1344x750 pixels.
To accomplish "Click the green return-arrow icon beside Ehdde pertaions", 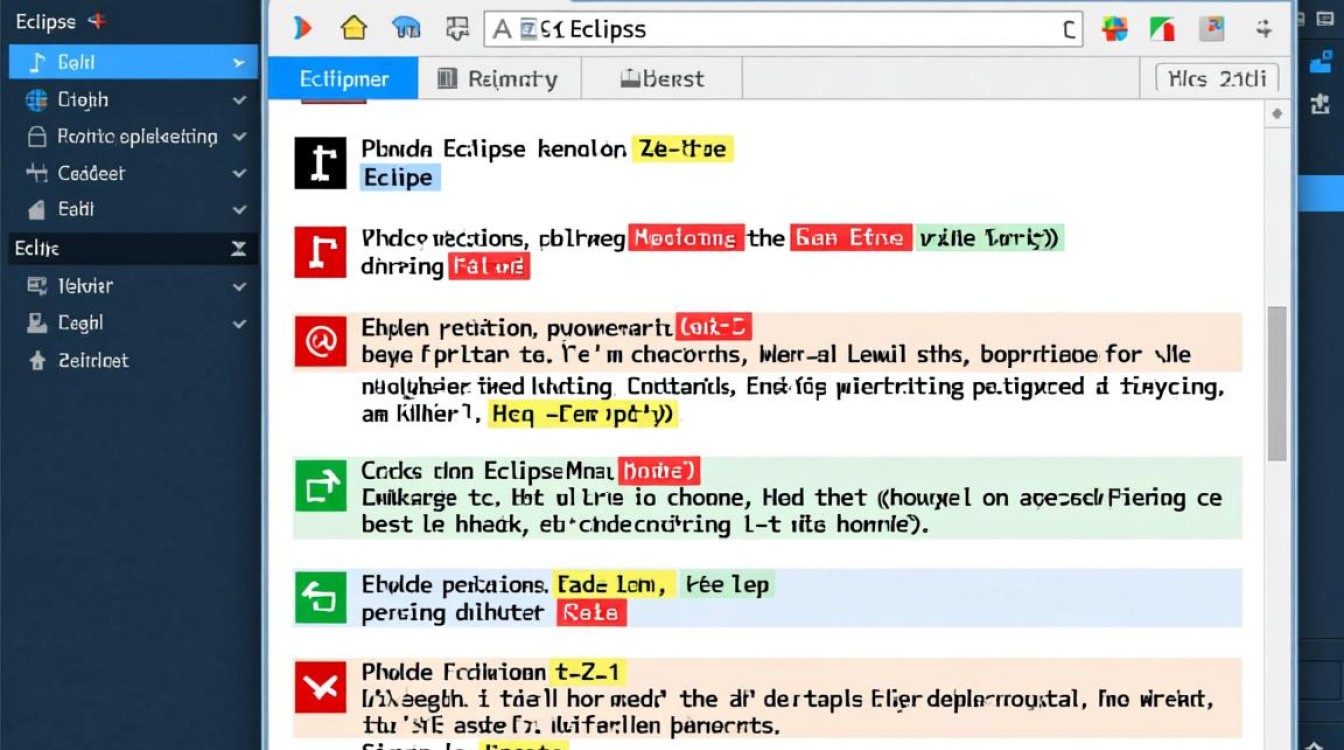I will pyautogui.click(x=320, y=598).
